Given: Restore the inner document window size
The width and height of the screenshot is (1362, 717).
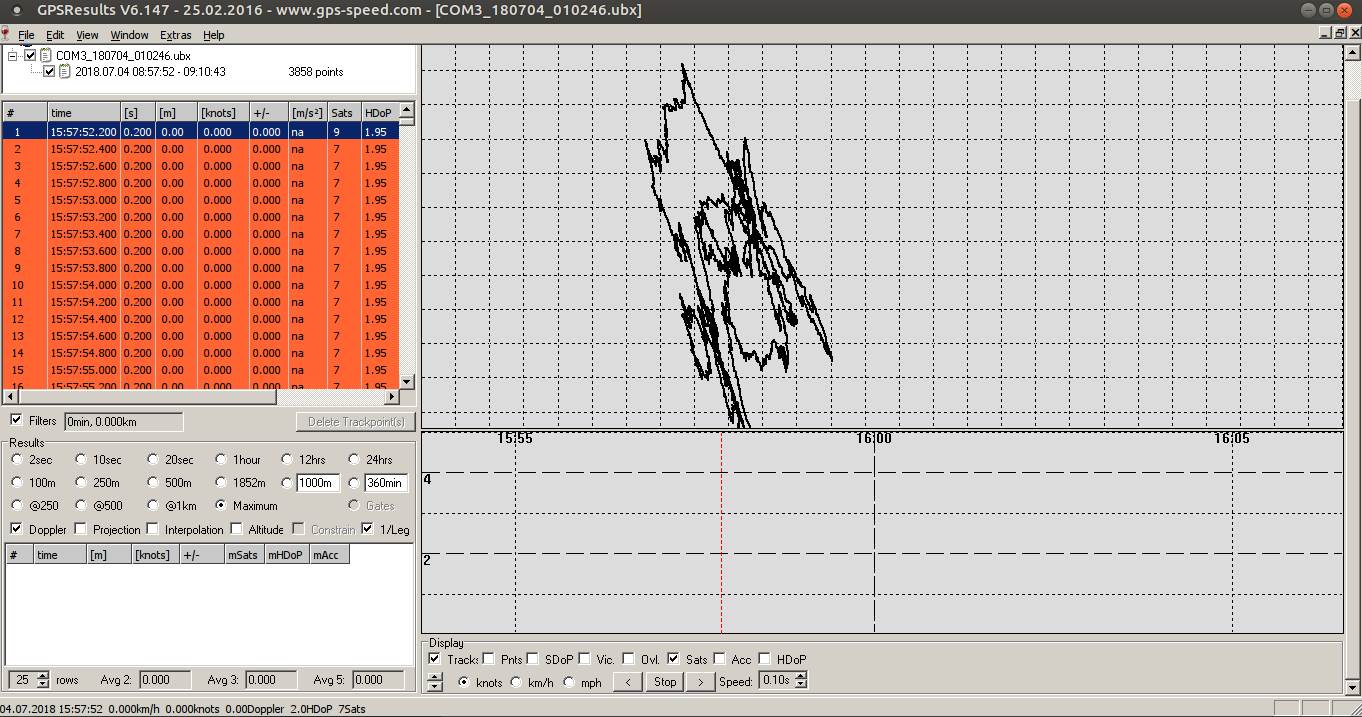Looking at the screenshot, I should pyautogui.click(x=1340, y=33).
